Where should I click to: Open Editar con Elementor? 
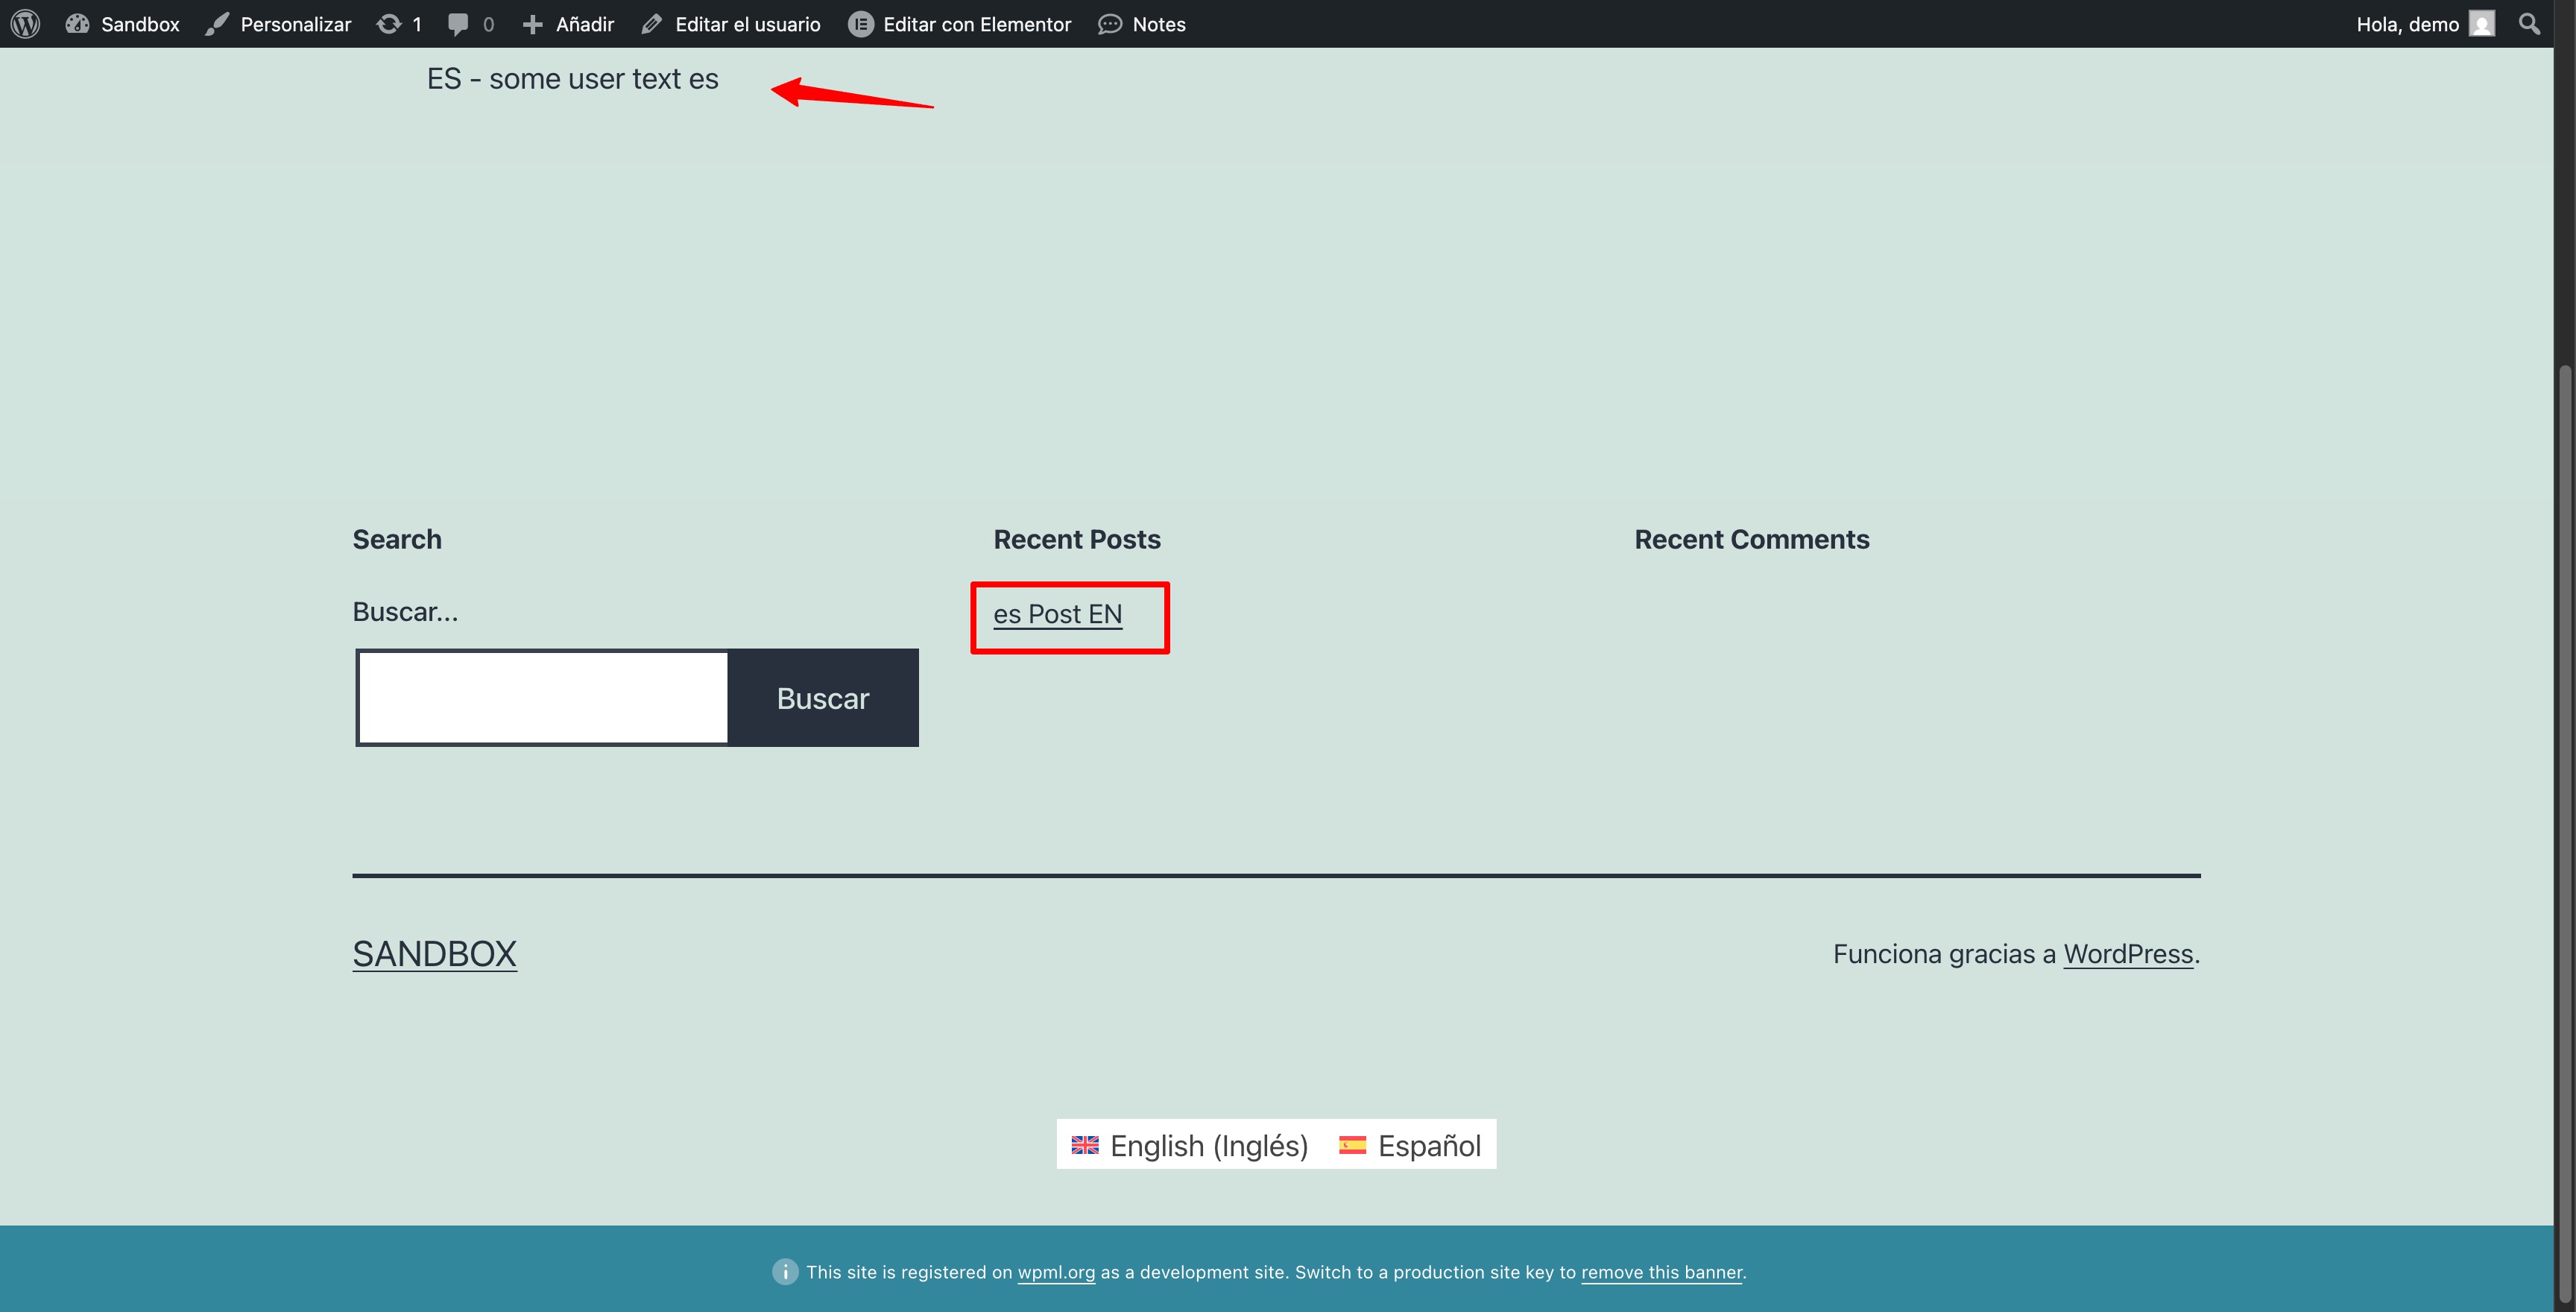coord(959,24)
